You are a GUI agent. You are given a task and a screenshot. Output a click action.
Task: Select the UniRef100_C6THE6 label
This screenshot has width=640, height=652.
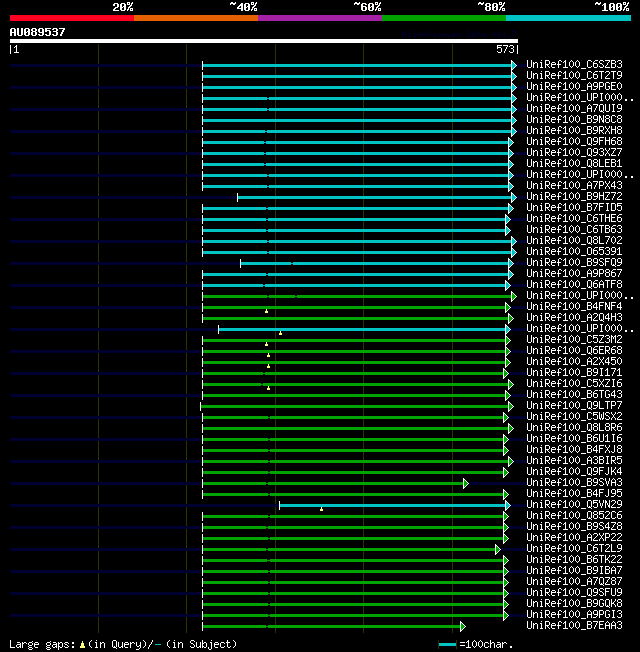574,218
